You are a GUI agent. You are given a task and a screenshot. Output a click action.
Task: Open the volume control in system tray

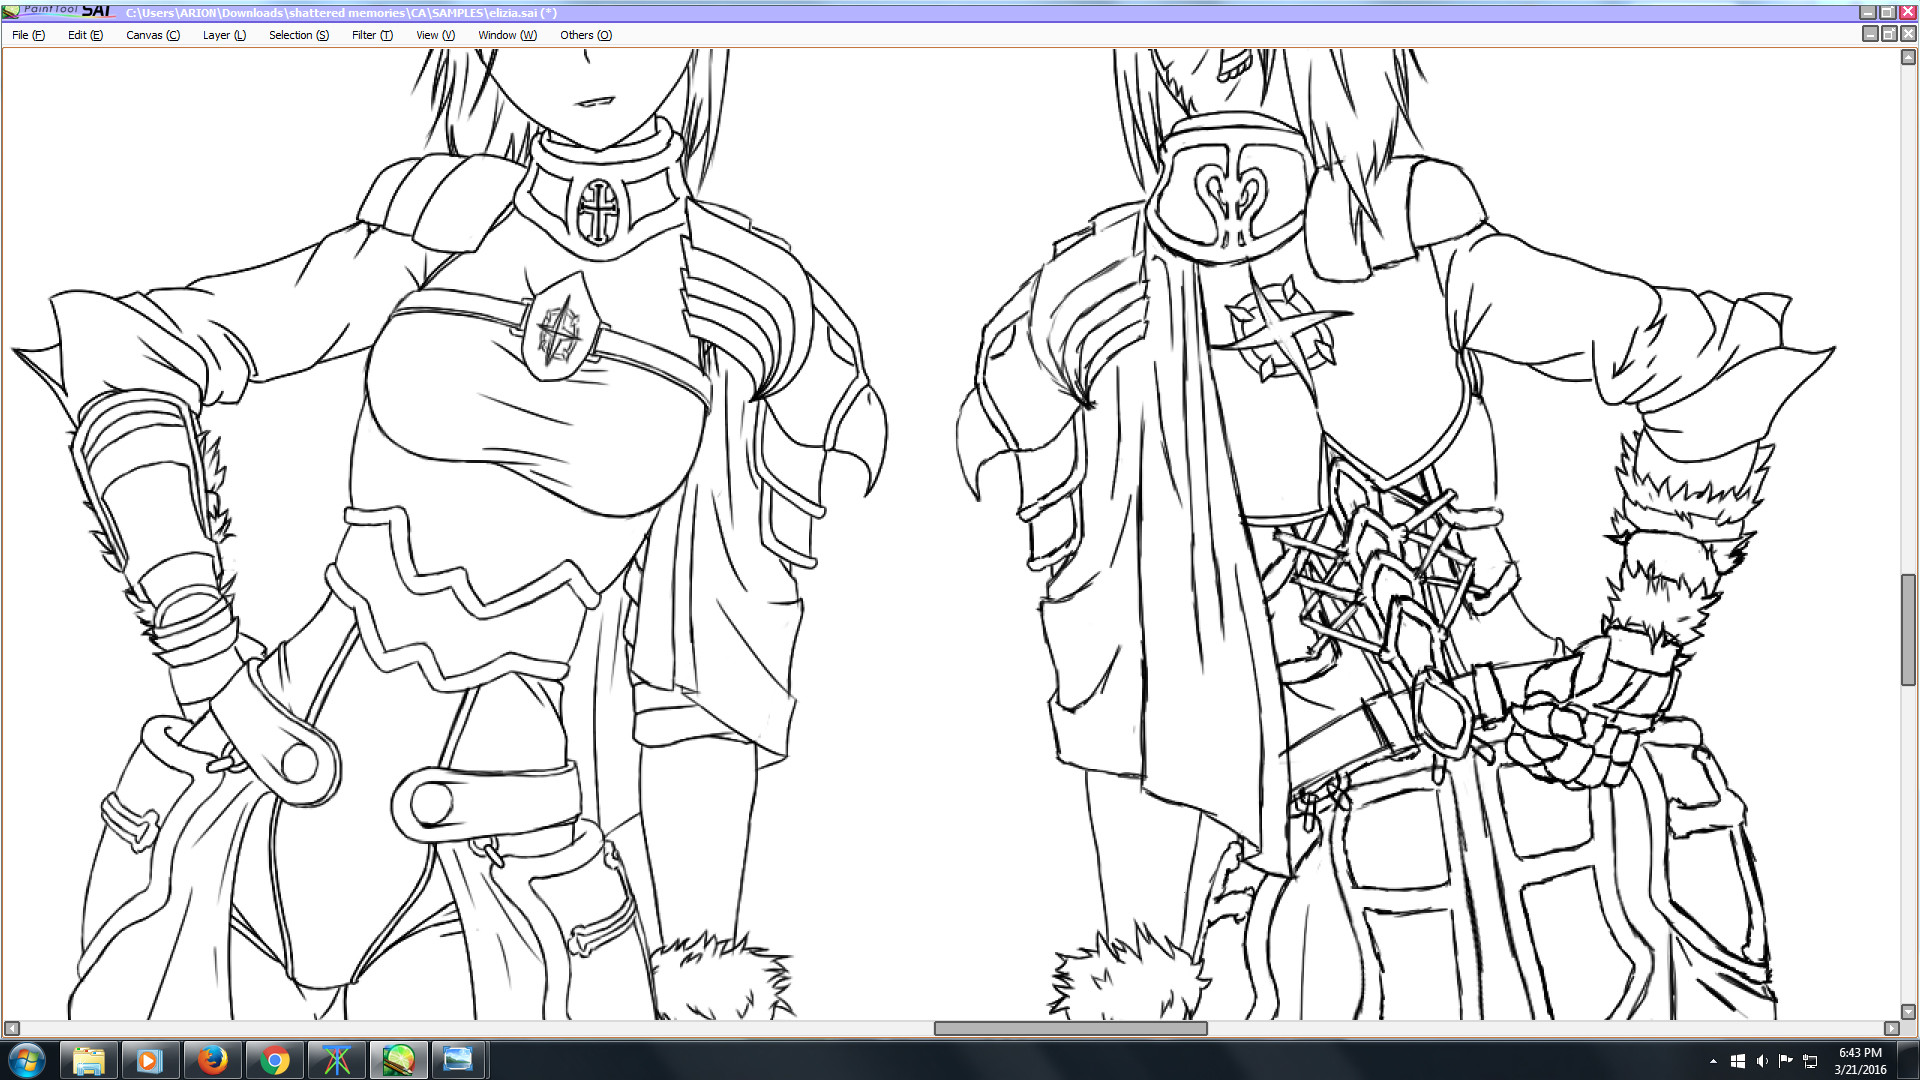click(1762, 1059)
